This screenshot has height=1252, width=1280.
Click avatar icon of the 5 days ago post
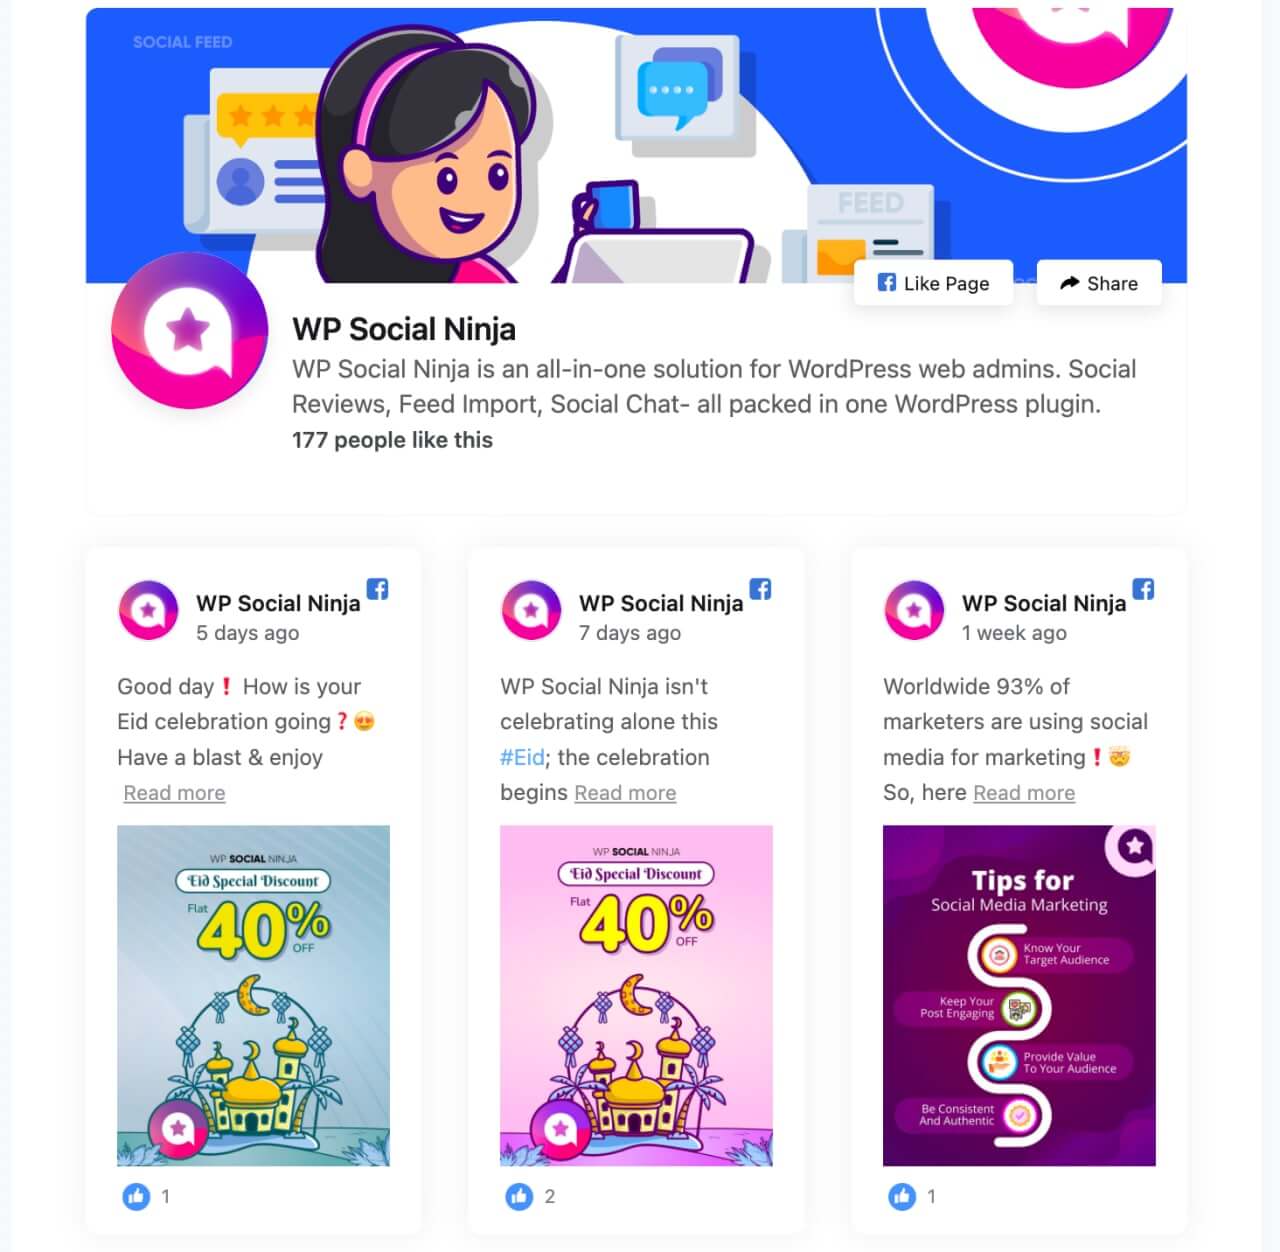(x=148, y=610)
